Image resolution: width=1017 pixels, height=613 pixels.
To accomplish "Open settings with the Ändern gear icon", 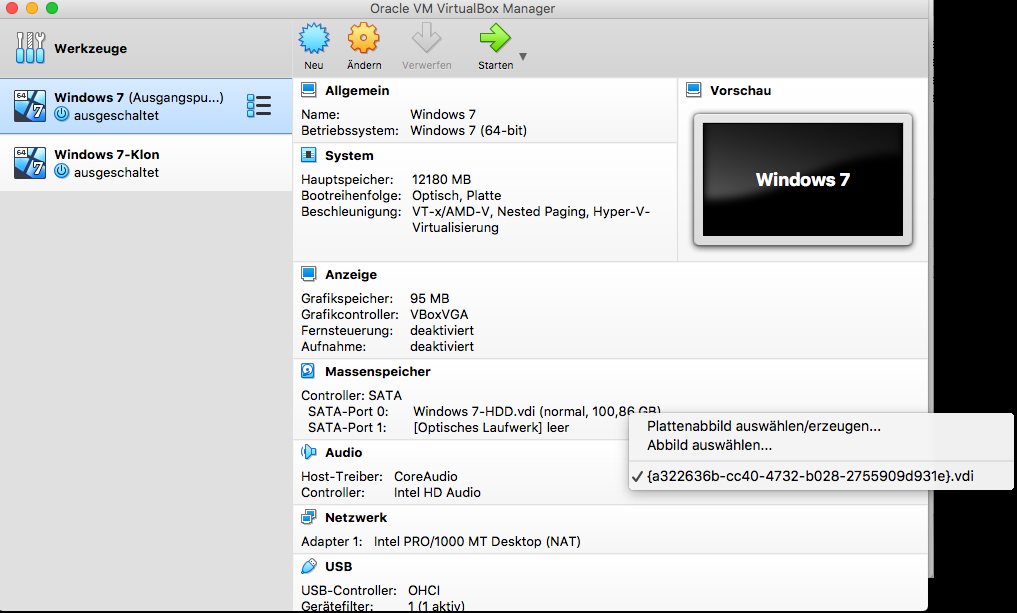I will (x=363, y=38).
